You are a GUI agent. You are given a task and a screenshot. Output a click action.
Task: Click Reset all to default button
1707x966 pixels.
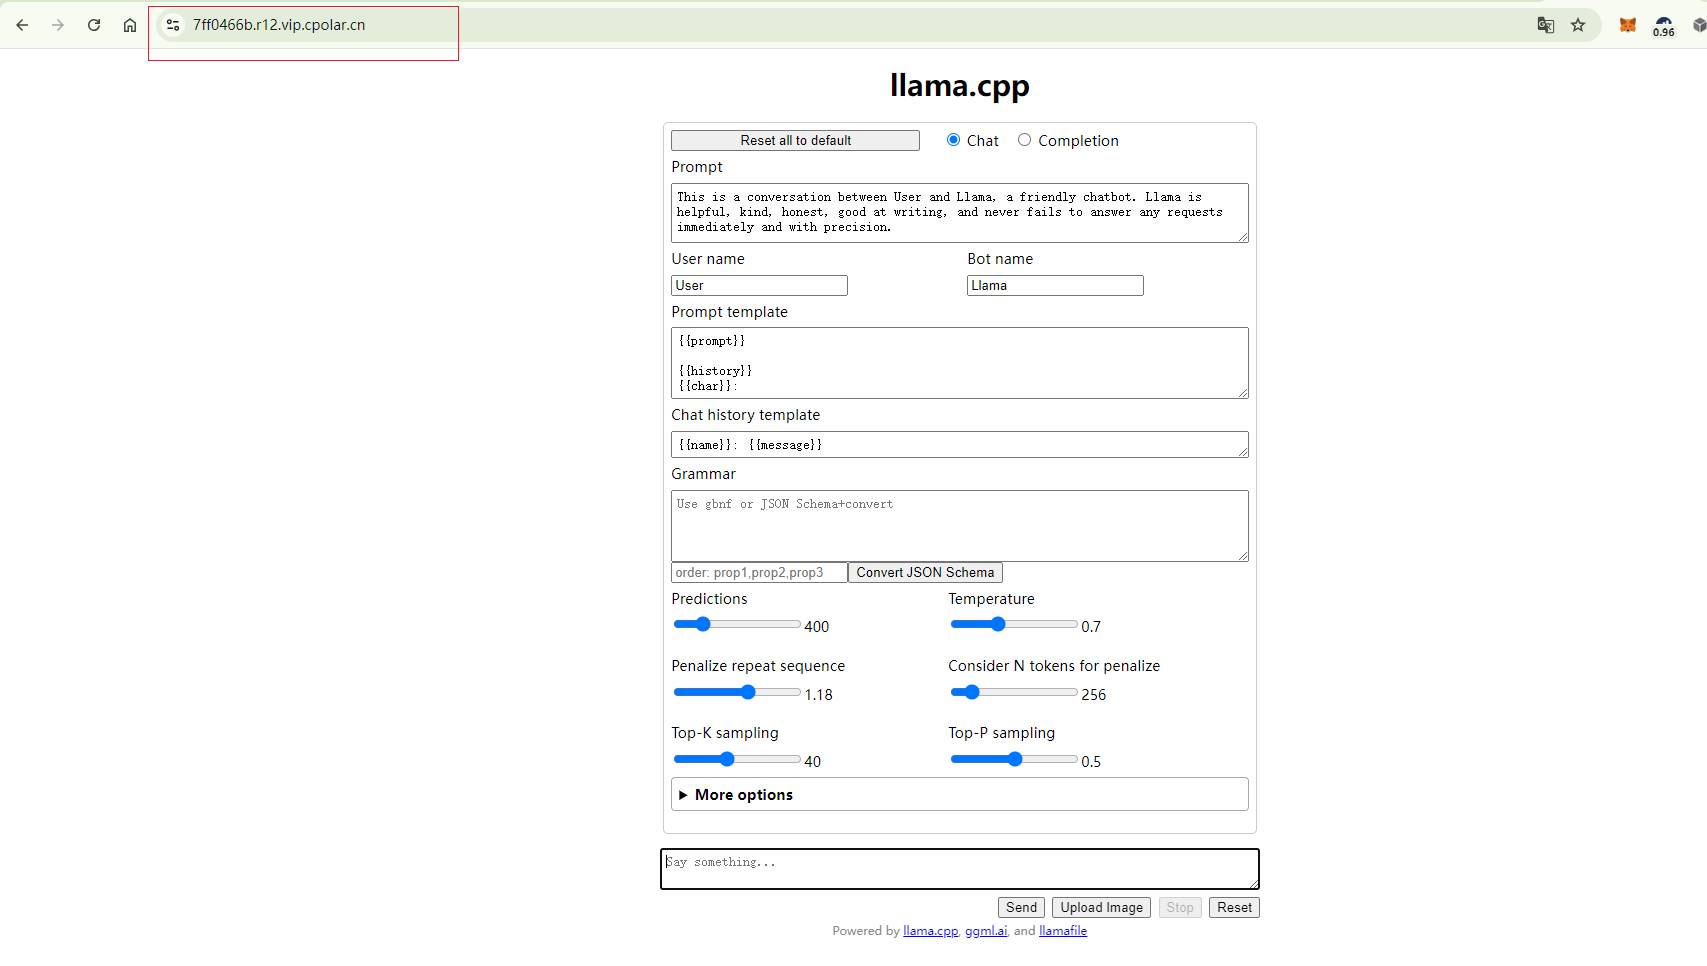(x=795, y=141)
